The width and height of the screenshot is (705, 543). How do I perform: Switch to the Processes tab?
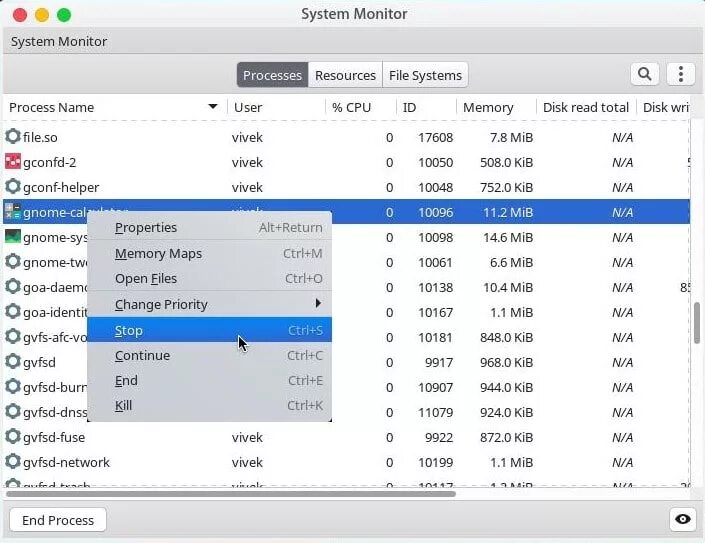tap(272, 75)
